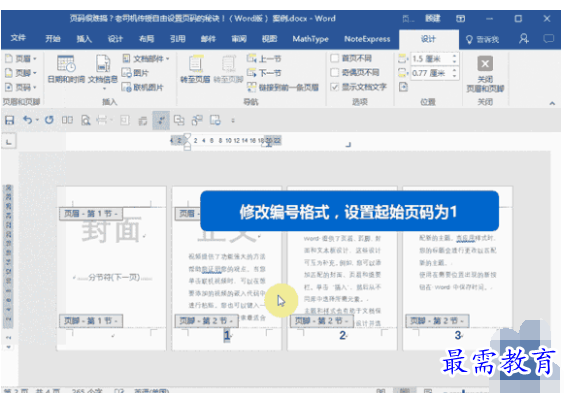The image size is (564, 393).
Task: Click page number 2 in the footer
Action: pos(342,335)
